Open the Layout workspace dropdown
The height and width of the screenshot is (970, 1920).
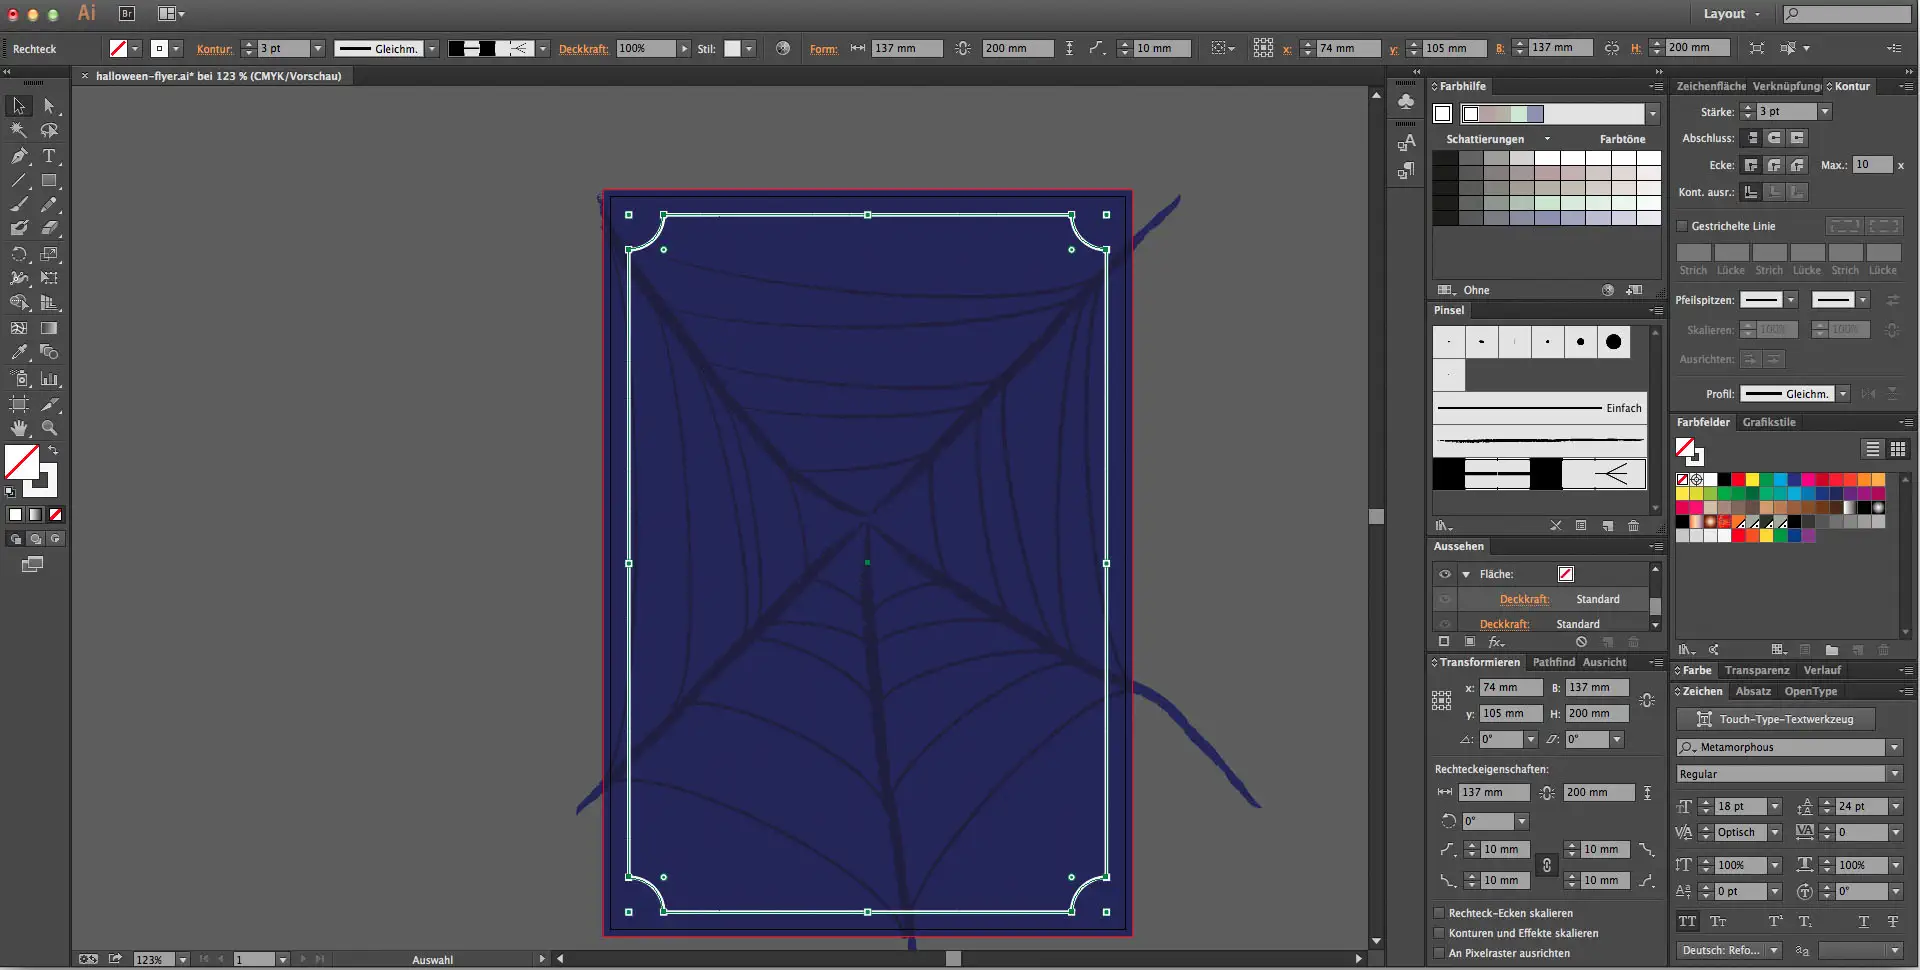tap(1732, 14)
